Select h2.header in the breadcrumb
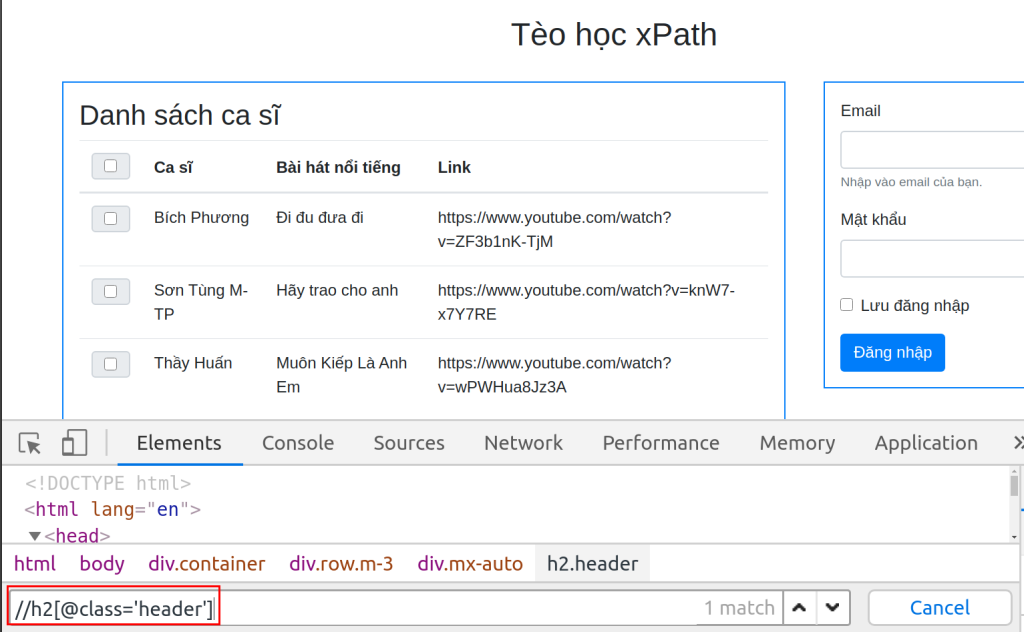This screenshot has height=632, width=1024. (x=592, y=563)
